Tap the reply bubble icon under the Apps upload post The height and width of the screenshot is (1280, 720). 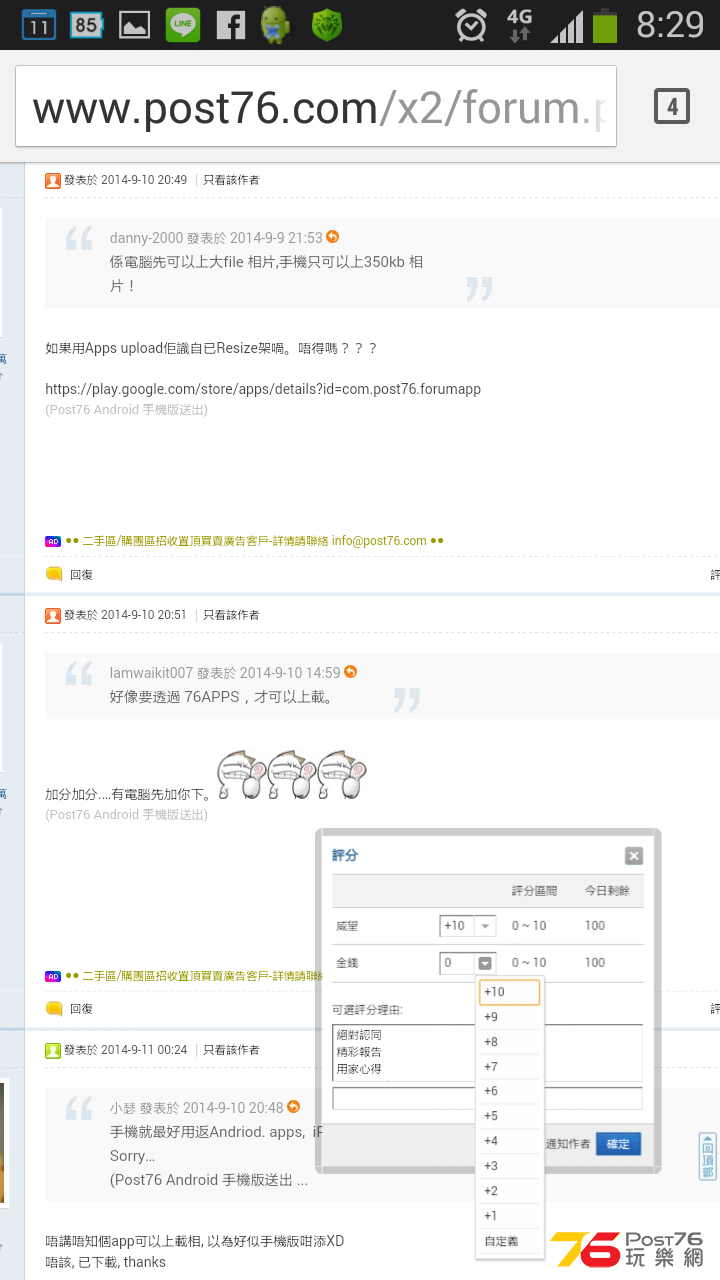click(x=54, y=574)
